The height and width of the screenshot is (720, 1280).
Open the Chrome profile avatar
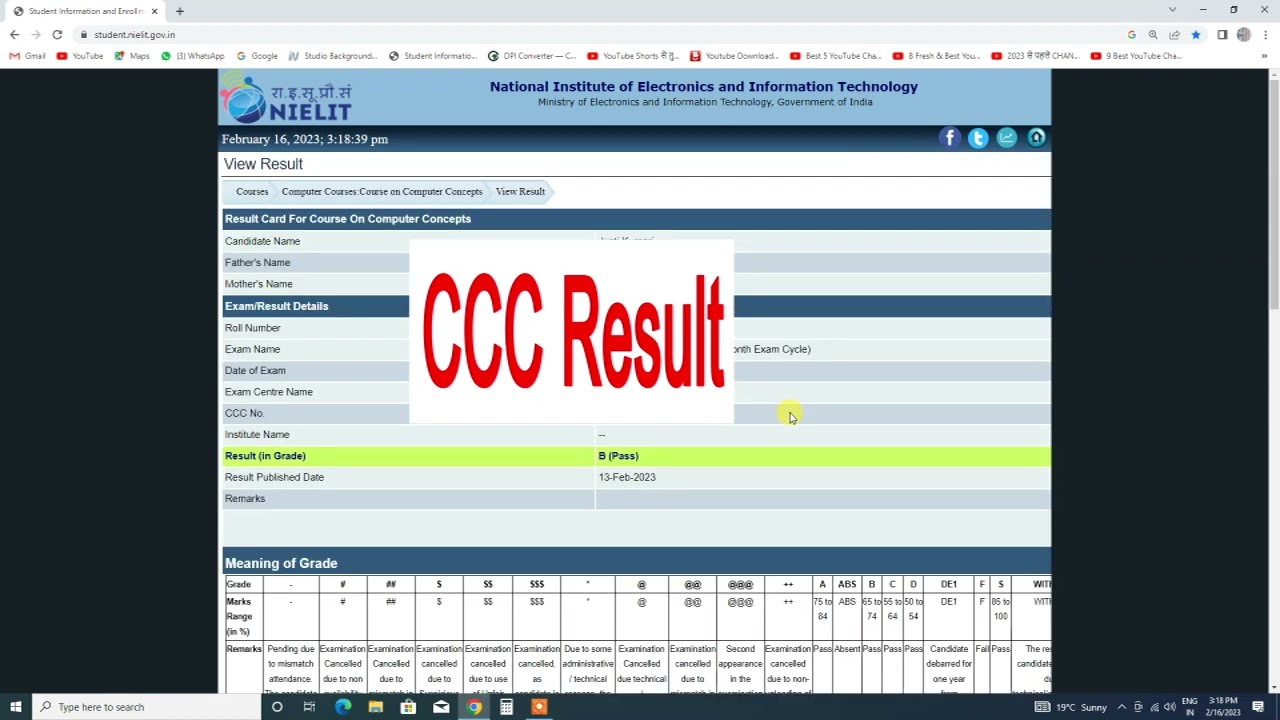(1243, 35)
